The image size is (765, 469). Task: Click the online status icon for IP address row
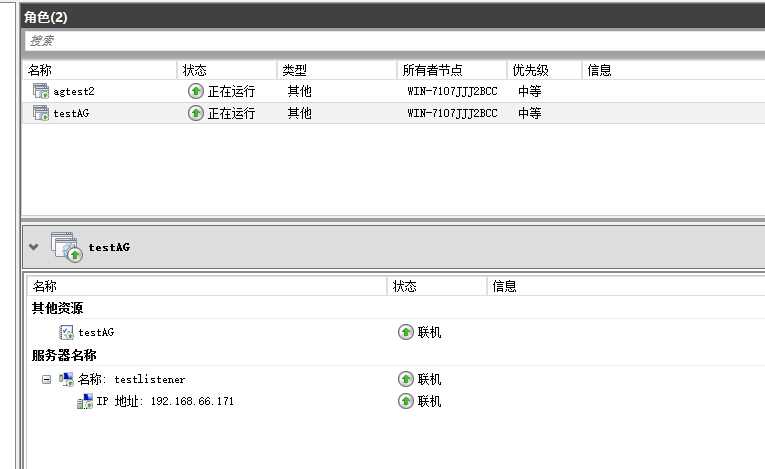405,401
